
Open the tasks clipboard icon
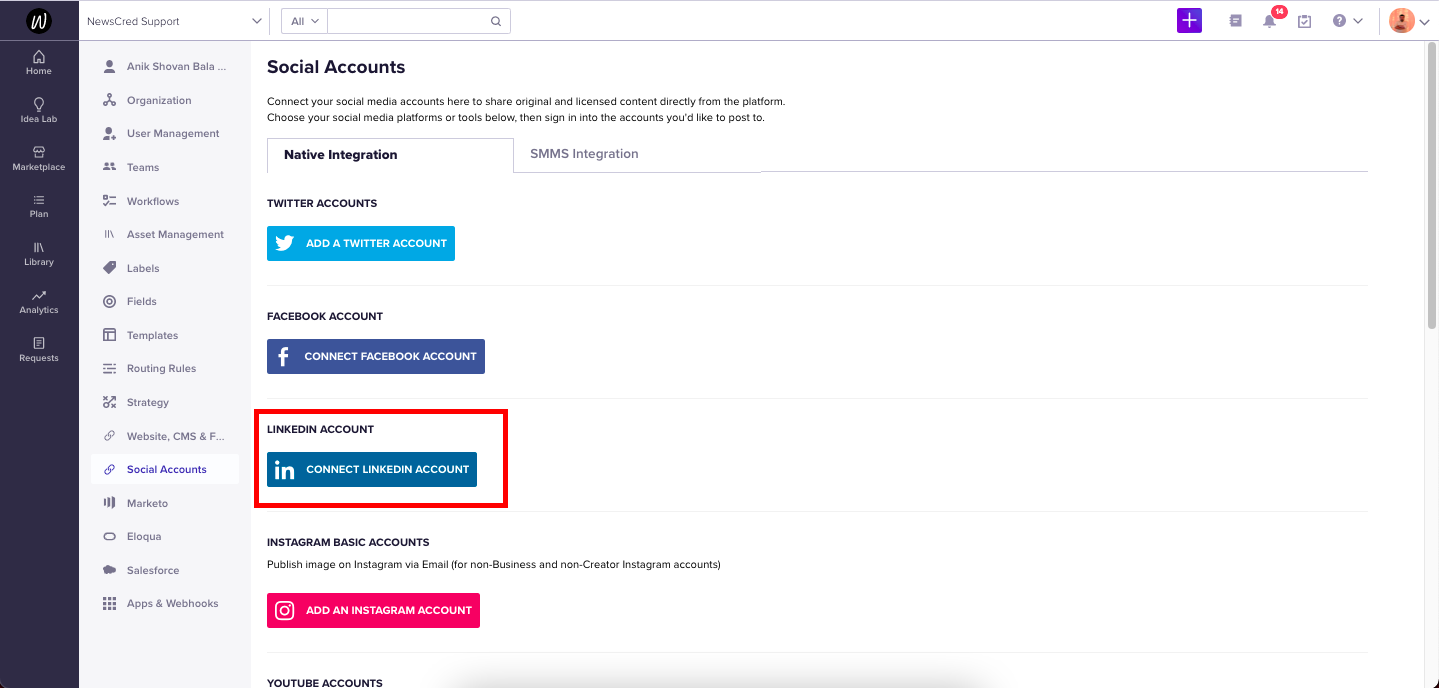pos(1304,21)
